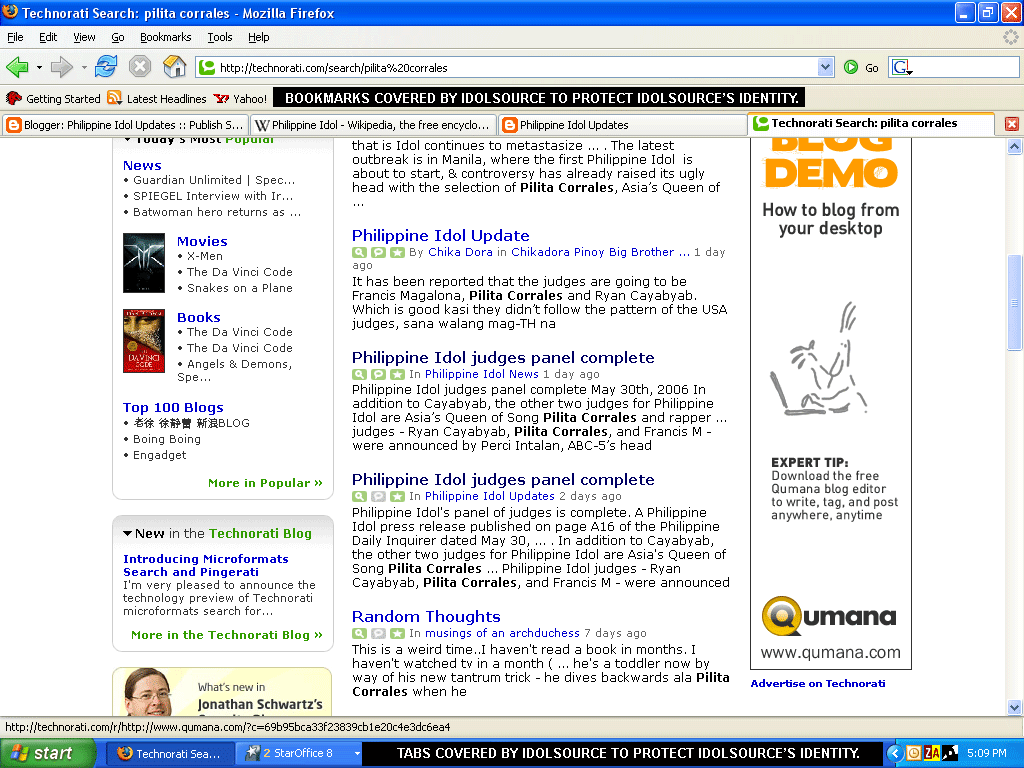Open Introducing Microformats Search and Pingerati post
Image resolution: width=1024 pixels, height=768 pixels.
pyautogui.click(x=206, y=566)
